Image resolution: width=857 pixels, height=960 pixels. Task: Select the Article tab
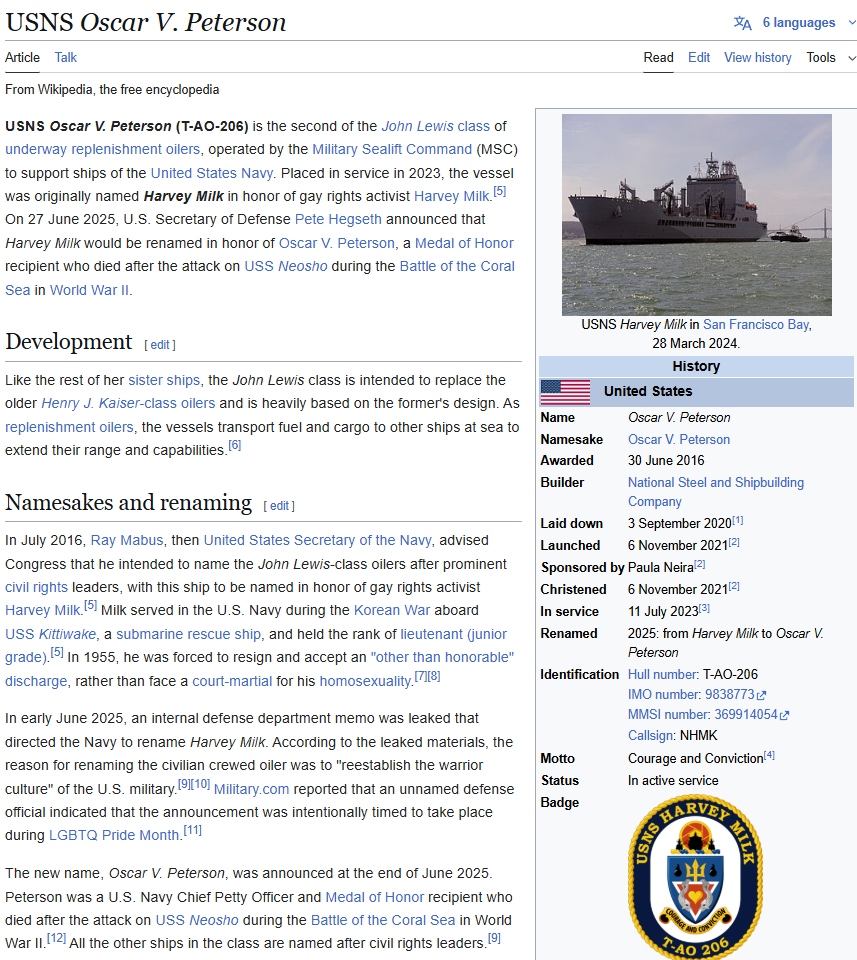click(x=23, y=58)
